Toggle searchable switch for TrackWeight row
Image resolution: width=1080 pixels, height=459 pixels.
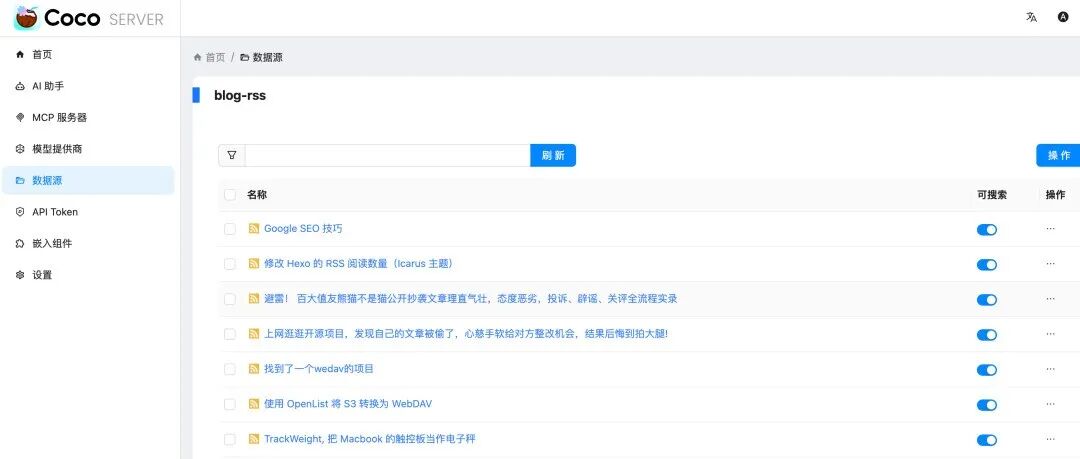coord(986,440)
